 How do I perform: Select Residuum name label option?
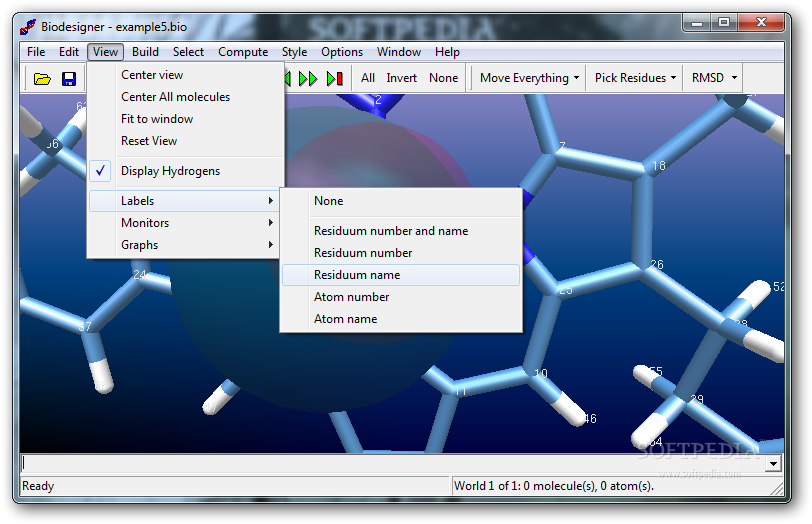coord(401,275)
